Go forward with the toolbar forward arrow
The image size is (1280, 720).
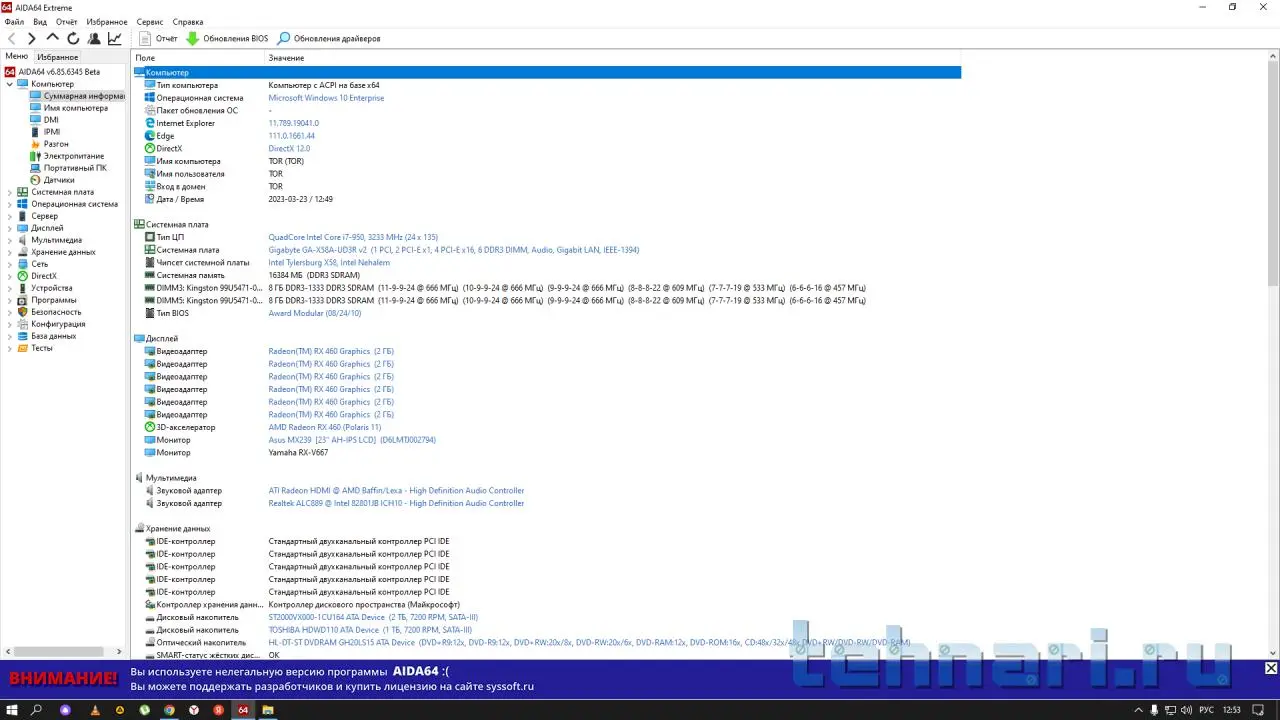(x=32, y=39)
